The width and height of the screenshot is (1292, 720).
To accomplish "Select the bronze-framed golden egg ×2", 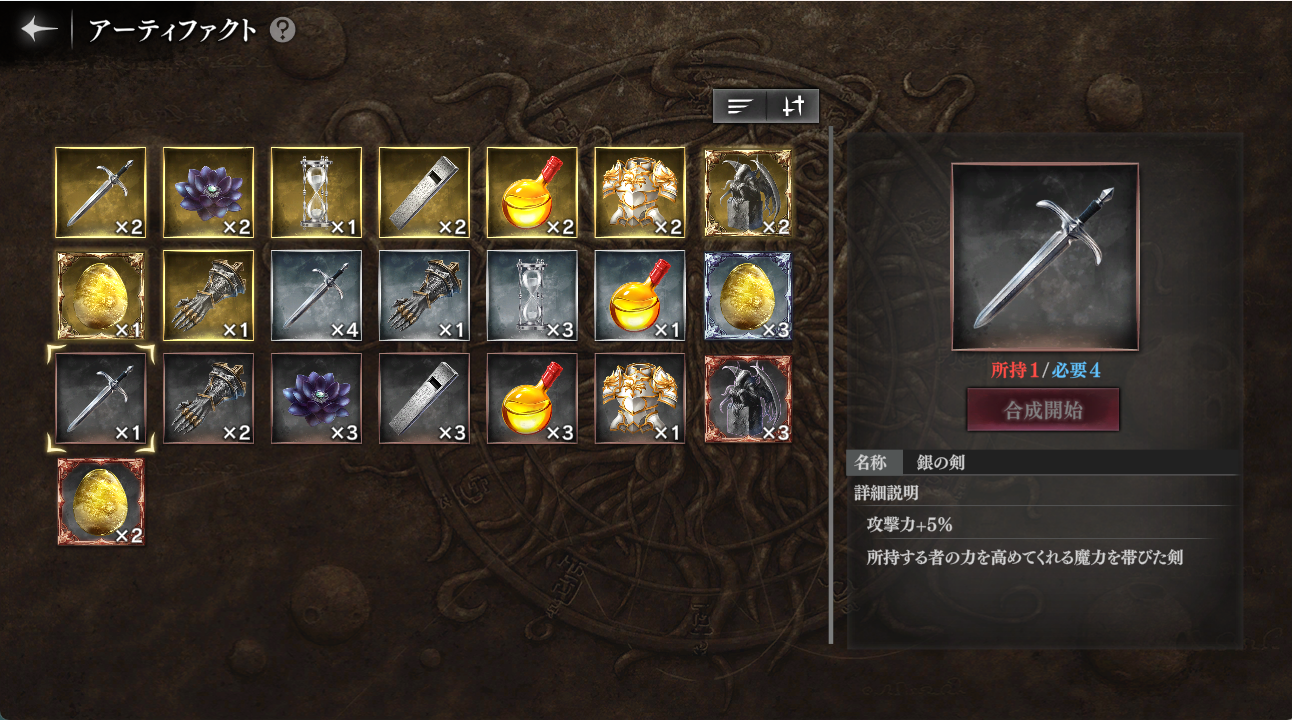I will pos(100,501).
